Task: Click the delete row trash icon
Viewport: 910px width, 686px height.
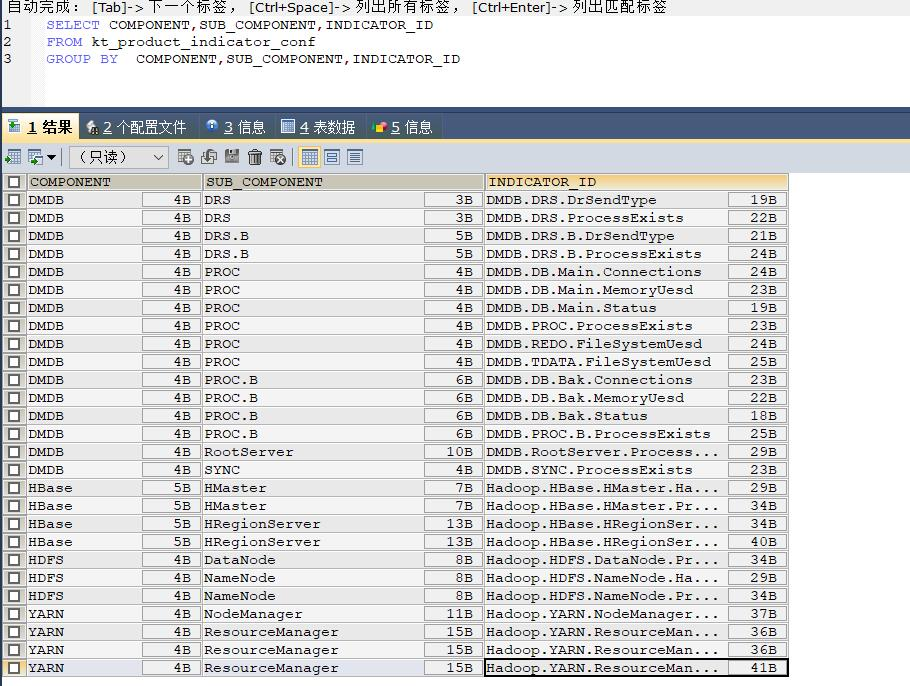Action: point(257,157)
